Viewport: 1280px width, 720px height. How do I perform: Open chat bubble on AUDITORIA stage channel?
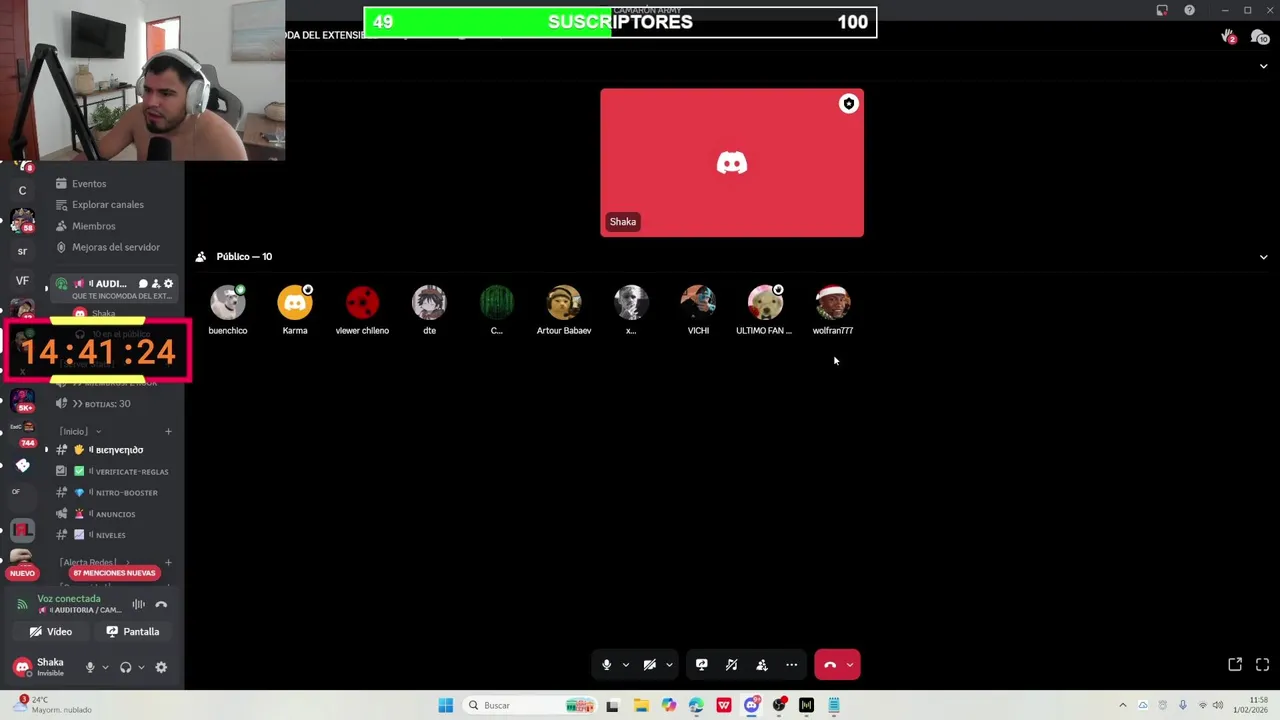(x=143, y=284)
